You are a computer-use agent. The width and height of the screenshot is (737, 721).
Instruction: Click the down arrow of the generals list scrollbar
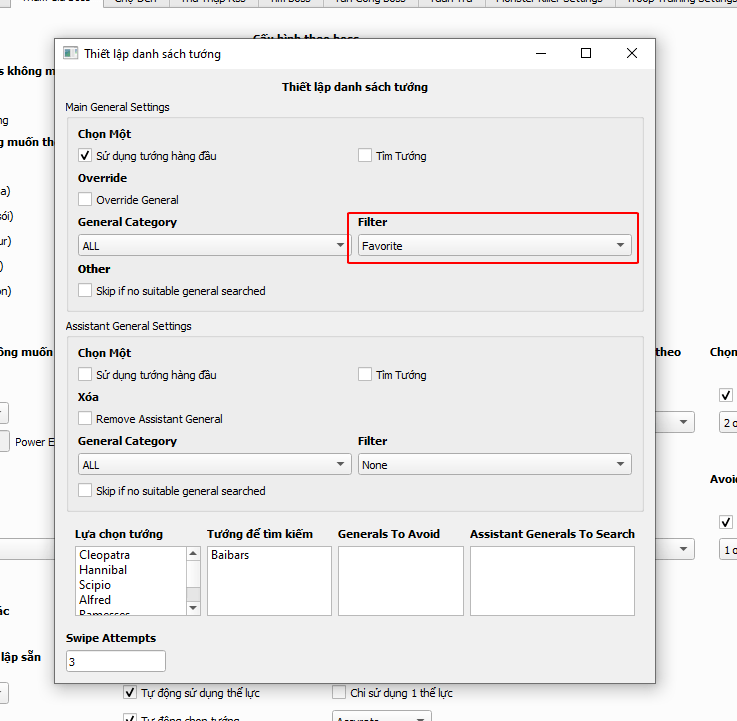(193, 607)
